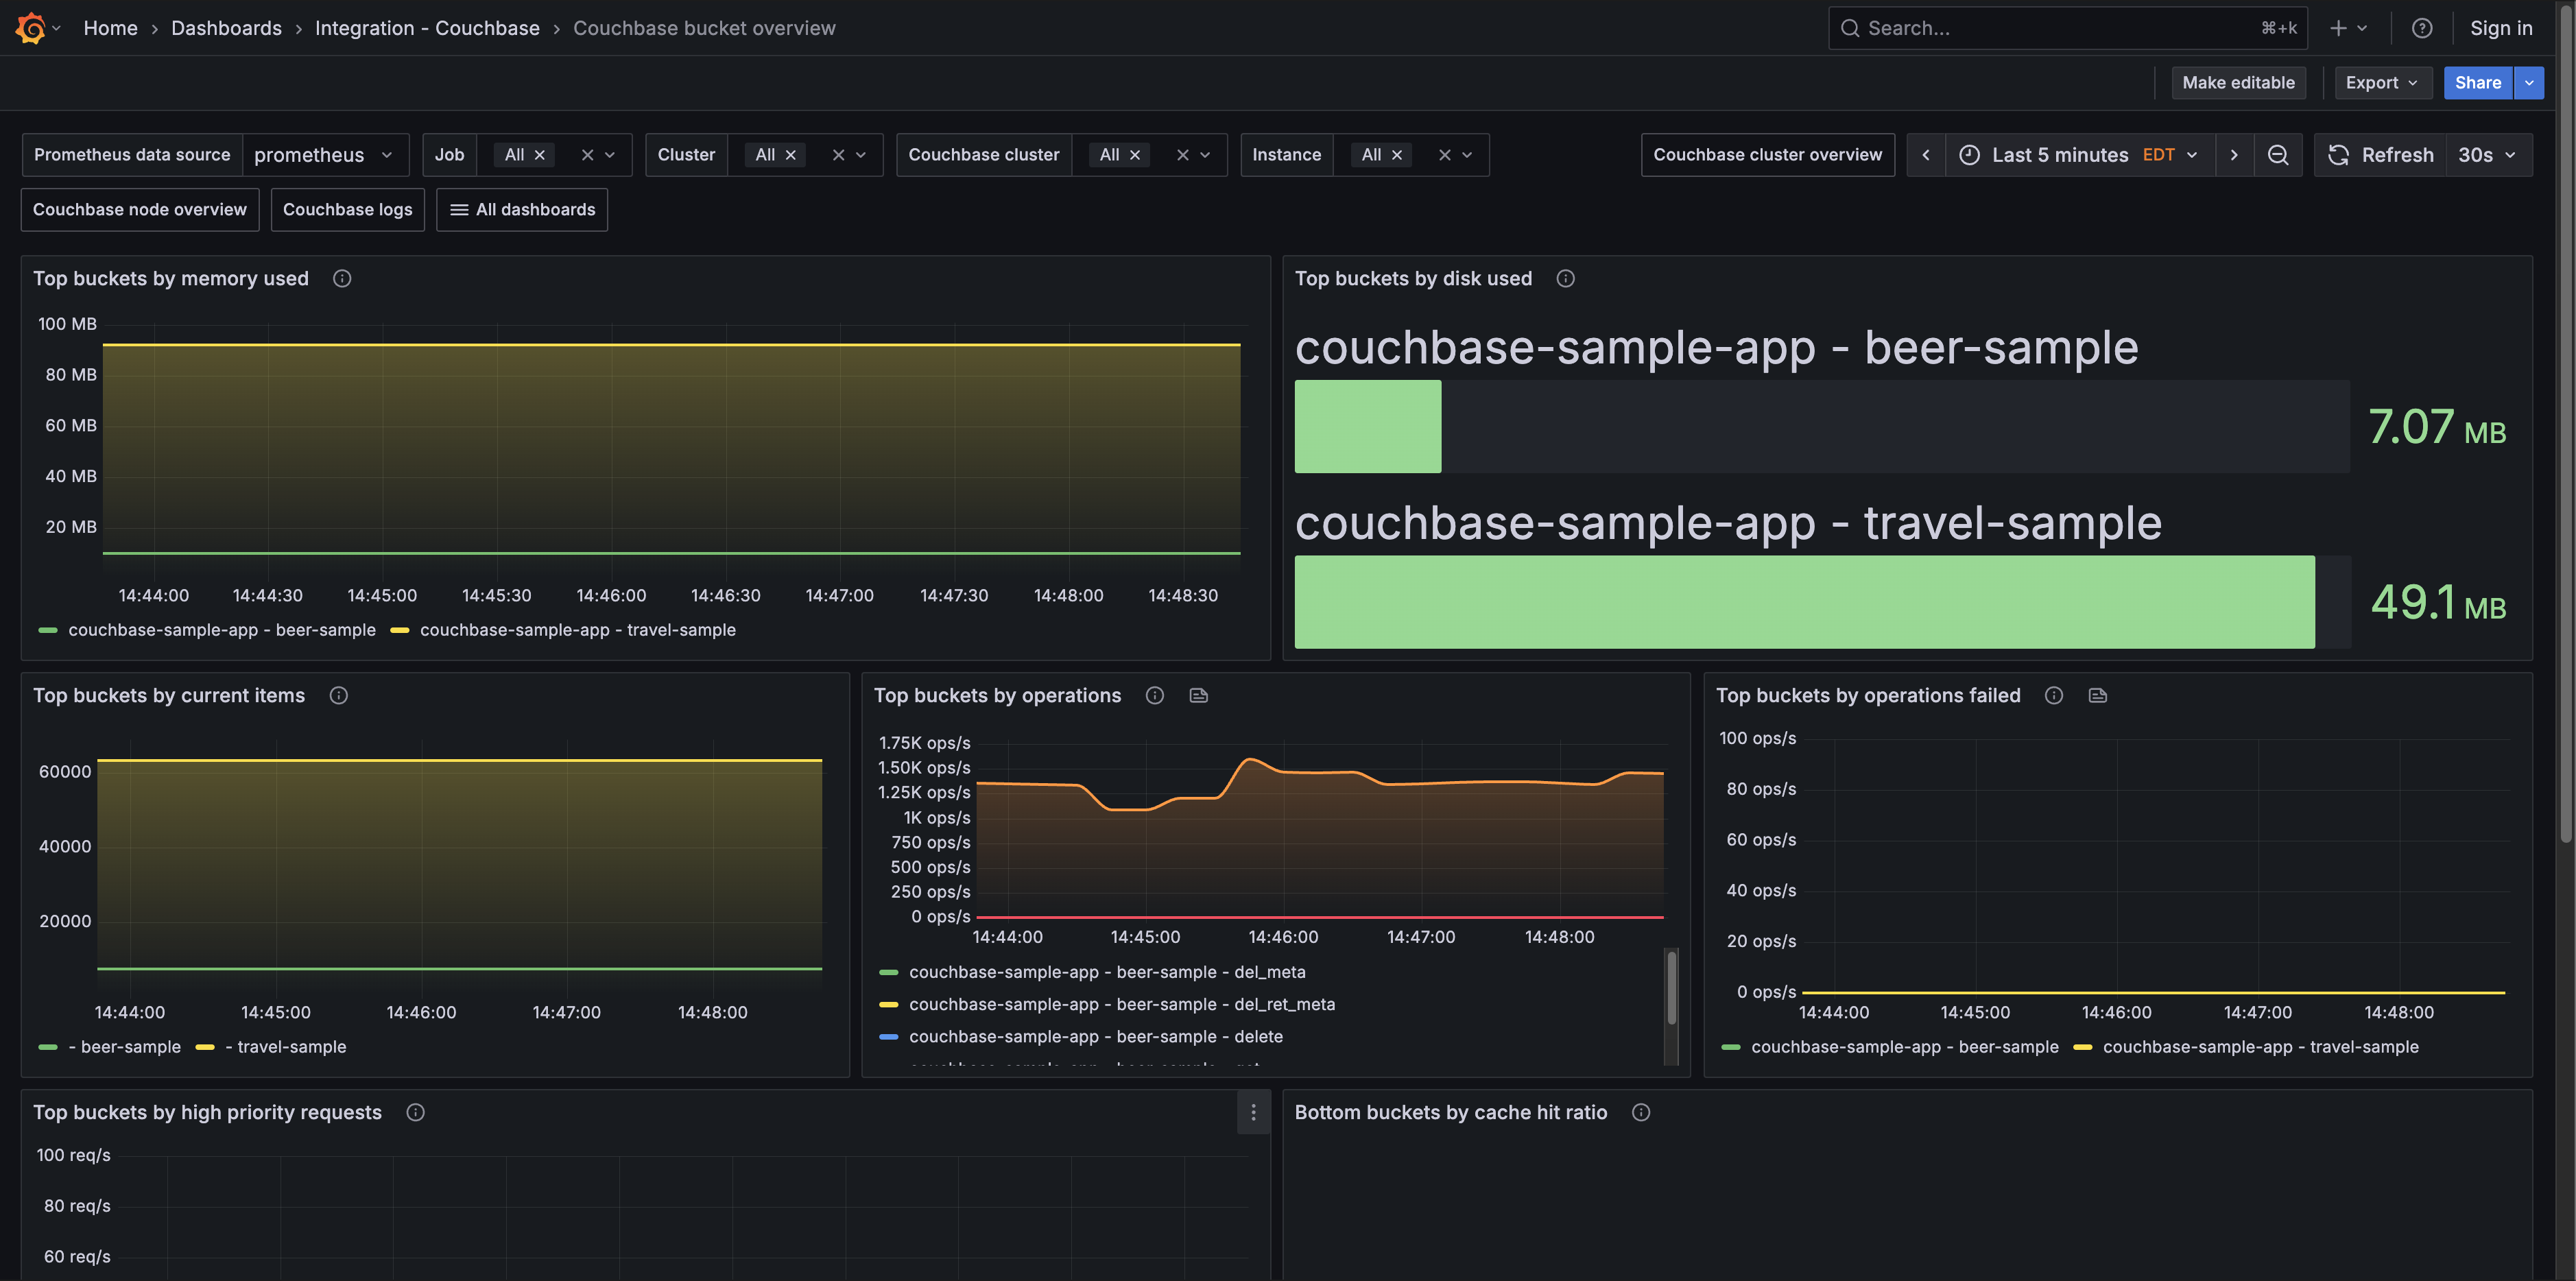Viewport: 2576px width, 1281px height.
Task: Expand the Share options arrow
Action: coord(2528,83)
